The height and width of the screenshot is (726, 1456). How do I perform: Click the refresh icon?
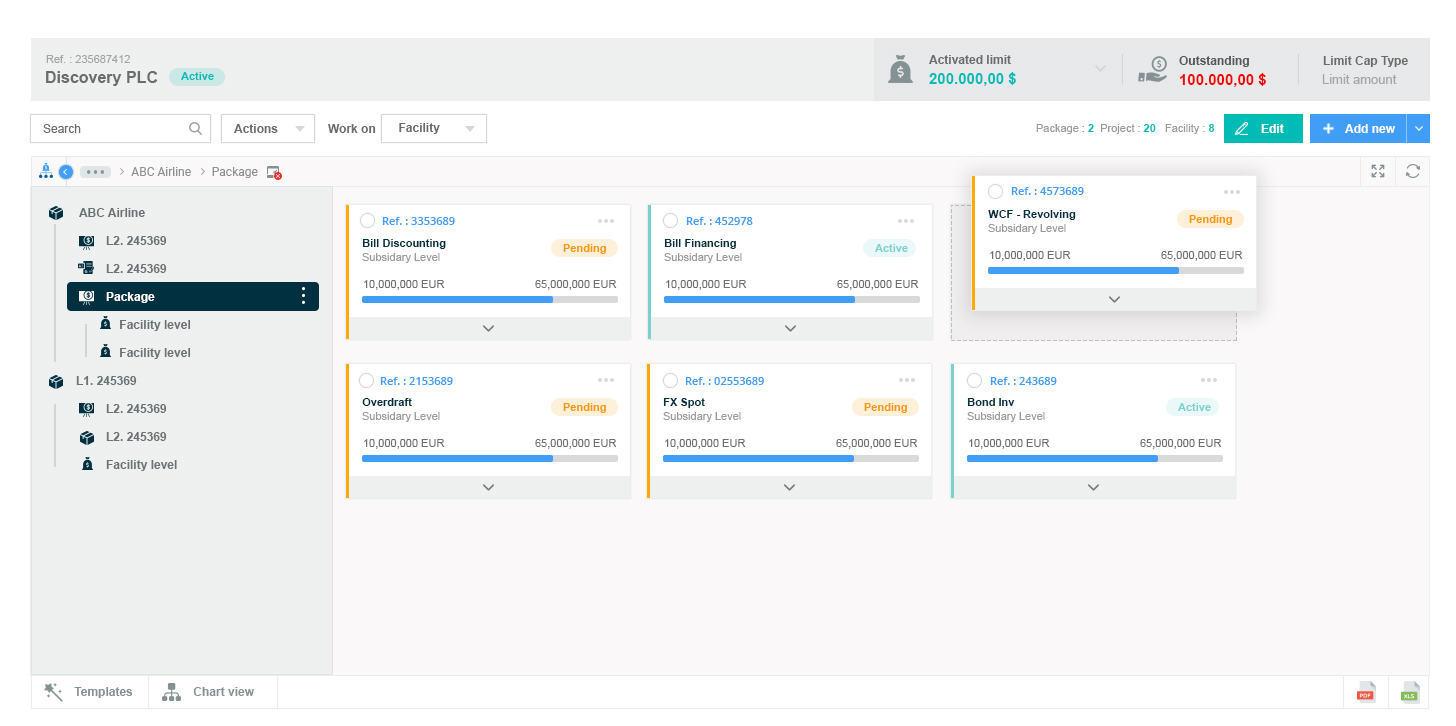[x=1412, y=171]
